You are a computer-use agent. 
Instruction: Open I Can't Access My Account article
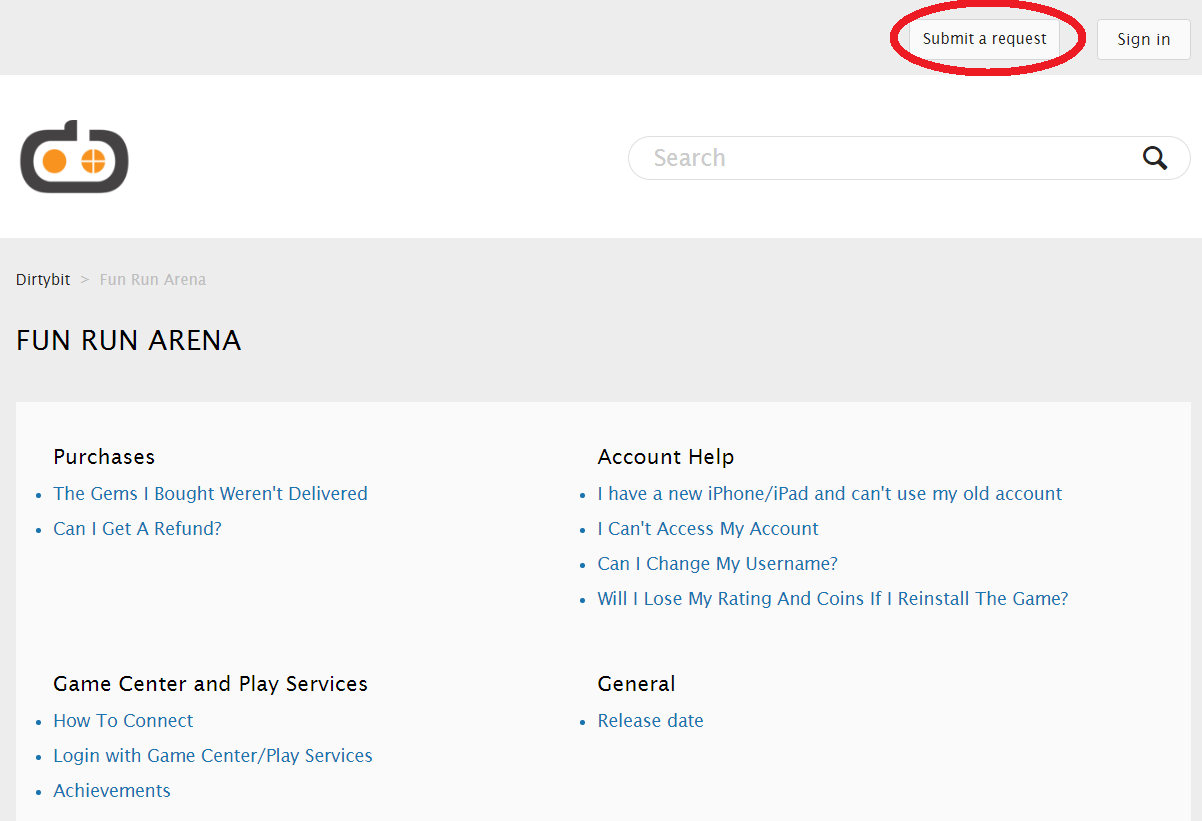[x=708, y=529]
